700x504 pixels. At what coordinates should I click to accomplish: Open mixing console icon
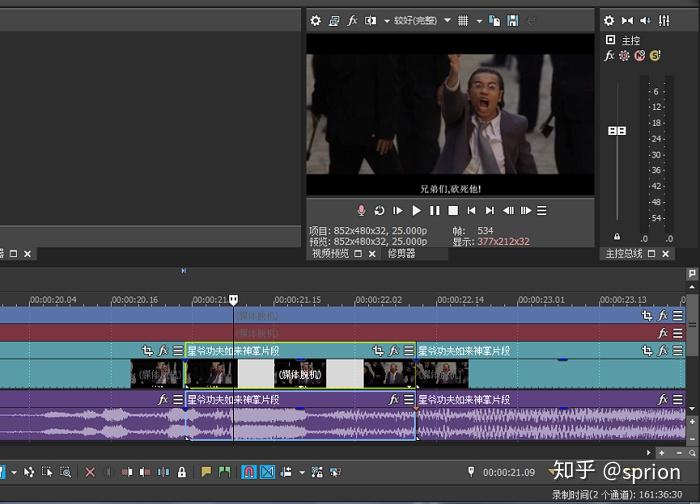click(x=664, y=21)
